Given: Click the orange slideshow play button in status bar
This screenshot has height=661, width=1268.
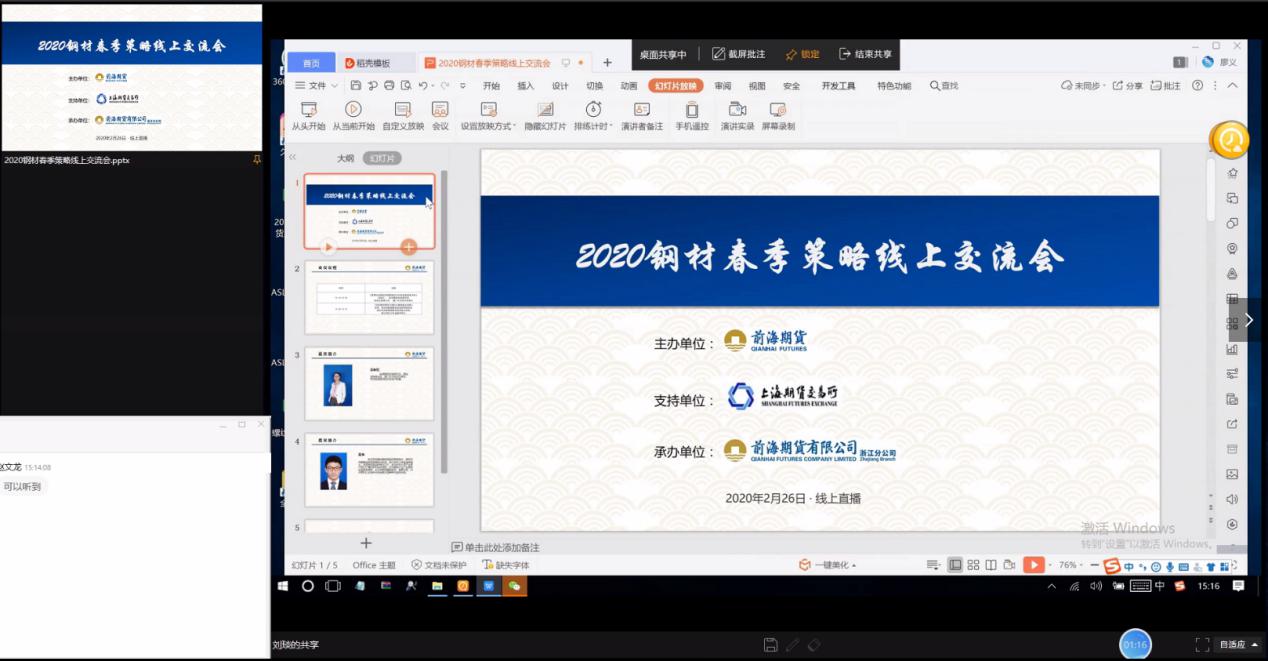Looking at the screenshot, I should coord(1033,565).
